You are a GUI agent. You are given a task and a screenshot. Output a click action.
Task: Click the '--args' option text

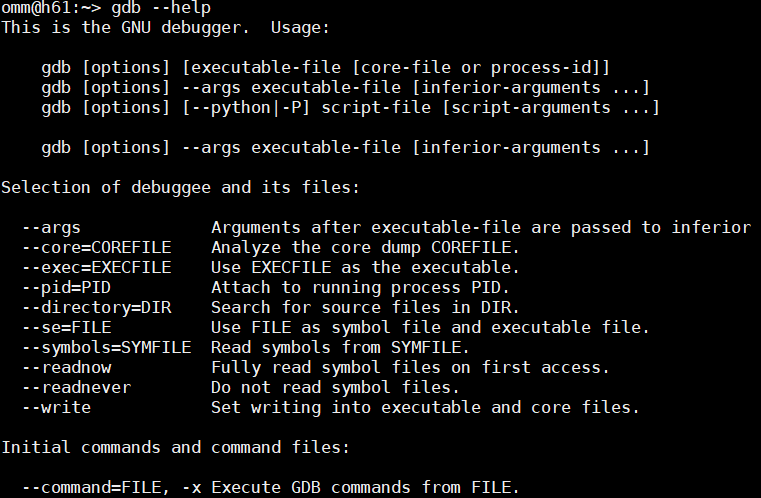[x=52, y=227]
